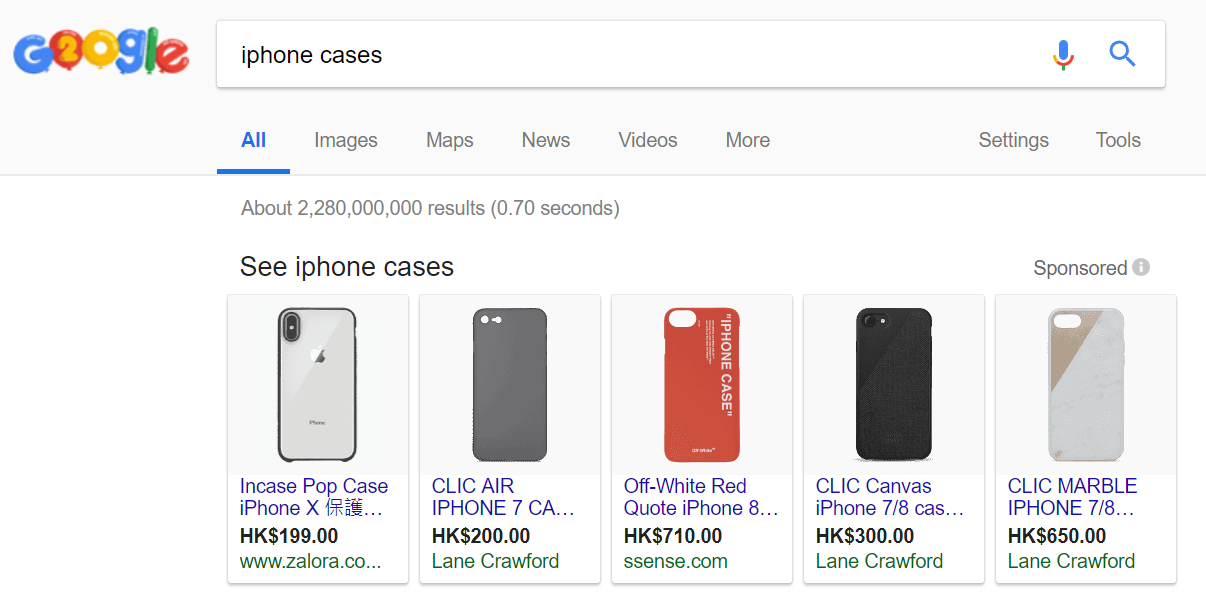The width and height of the screenshot is (1206, 616).
Task: Open the Incase Pop Case product image
Action: (318, 384)
